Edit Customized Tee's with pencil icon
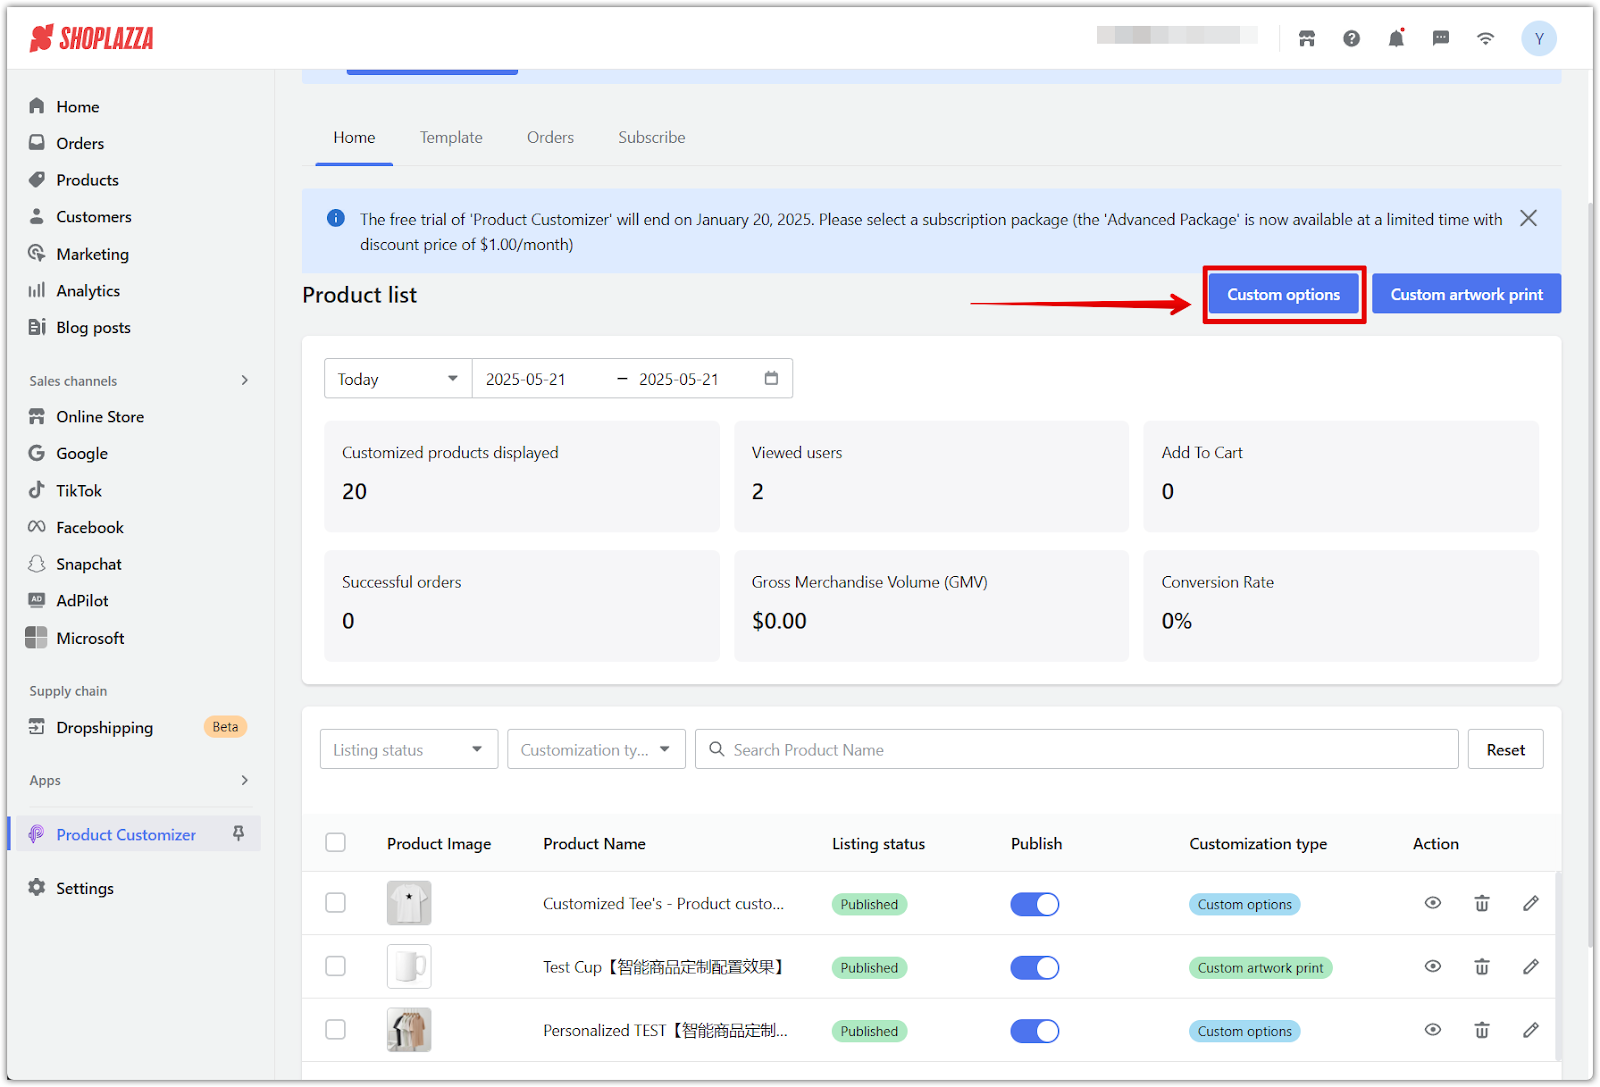 coord(1531,903)
